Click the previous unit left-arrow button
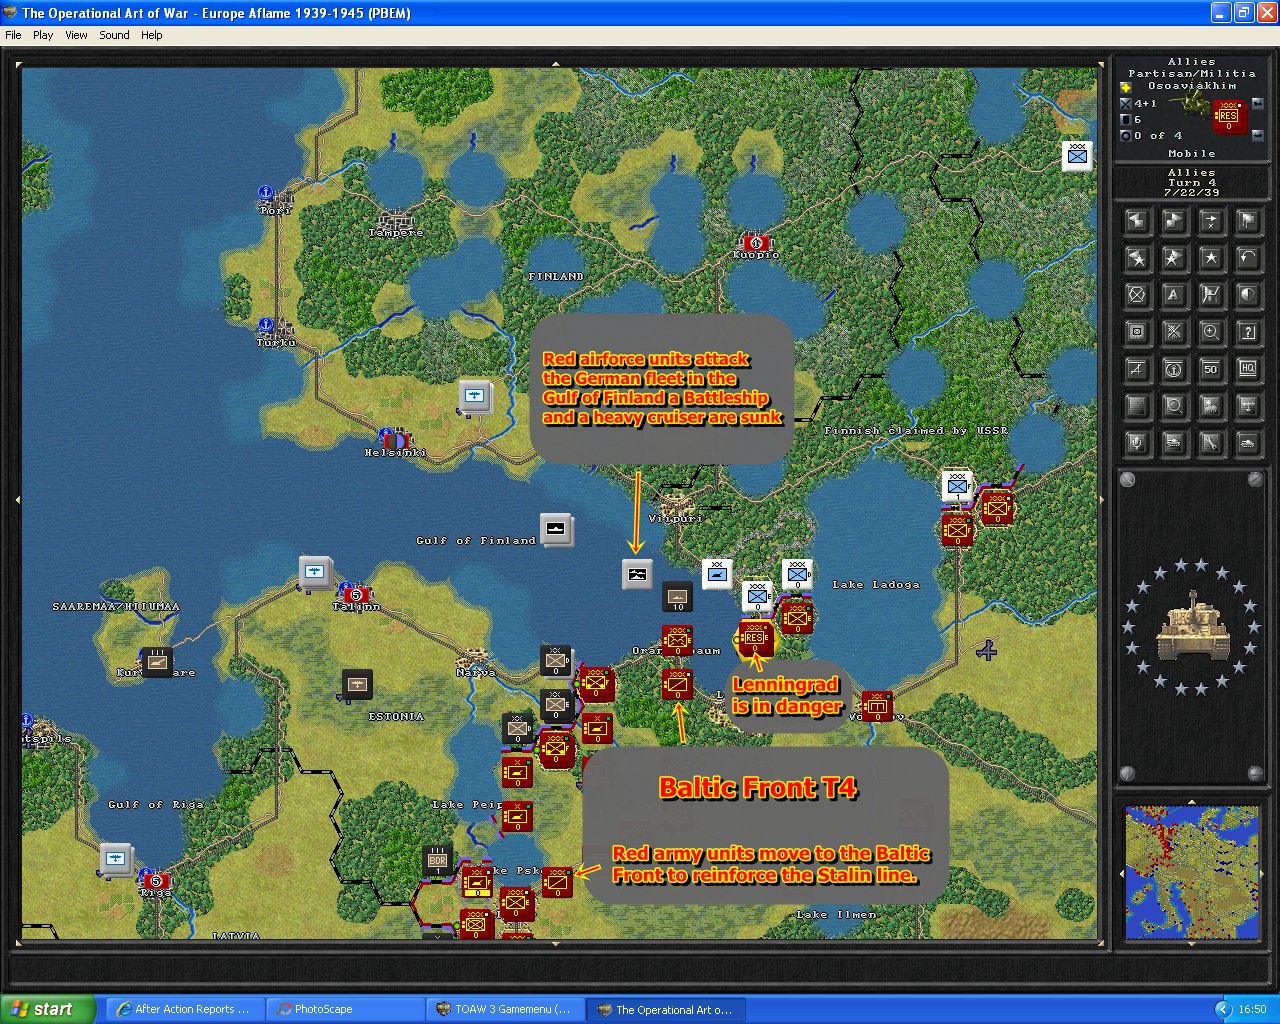 click(x=1137, y=221)
